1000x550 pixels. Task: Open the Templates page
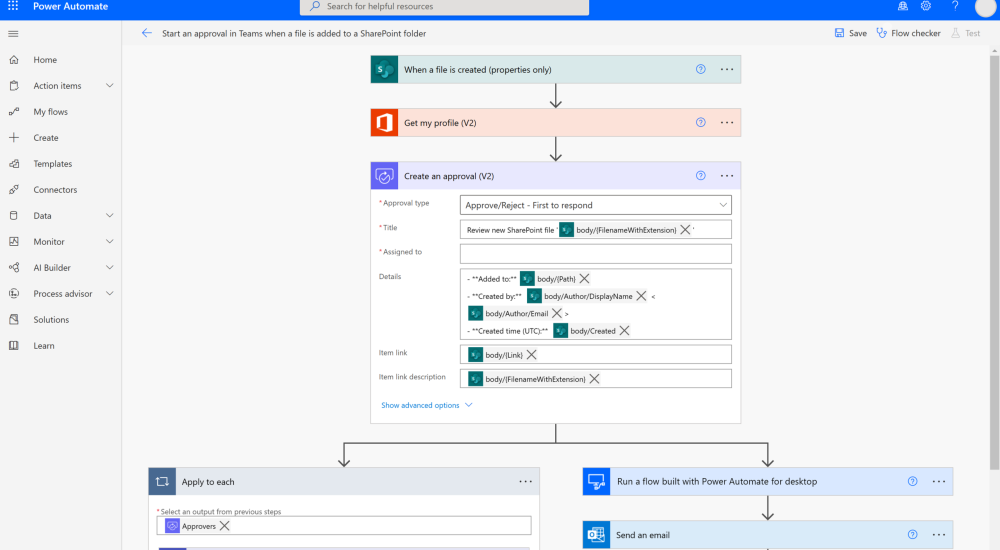[x=52, y=164]
